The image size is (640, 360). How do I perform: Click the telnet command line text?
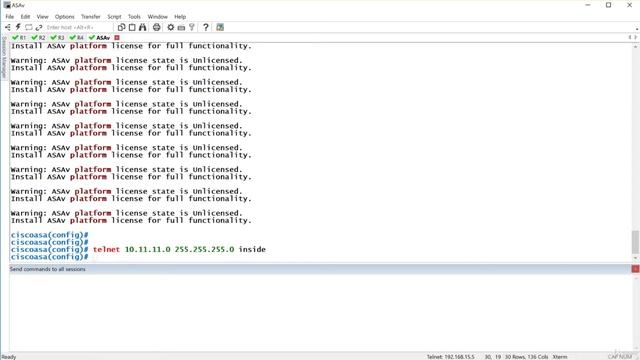[x=179, y=249]
